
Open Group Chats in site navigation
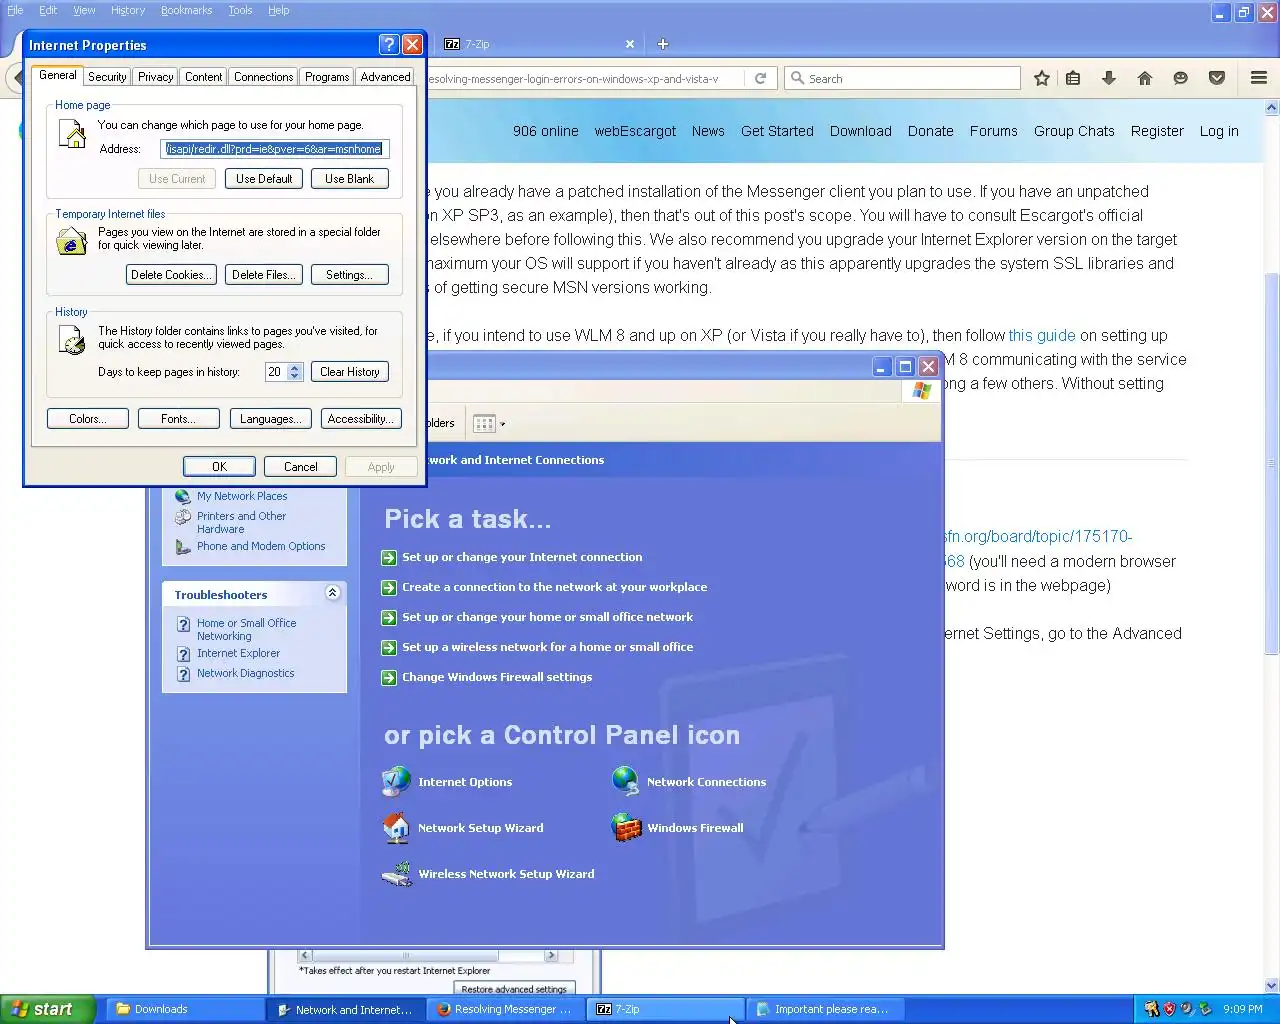(x=1074, y=131)
